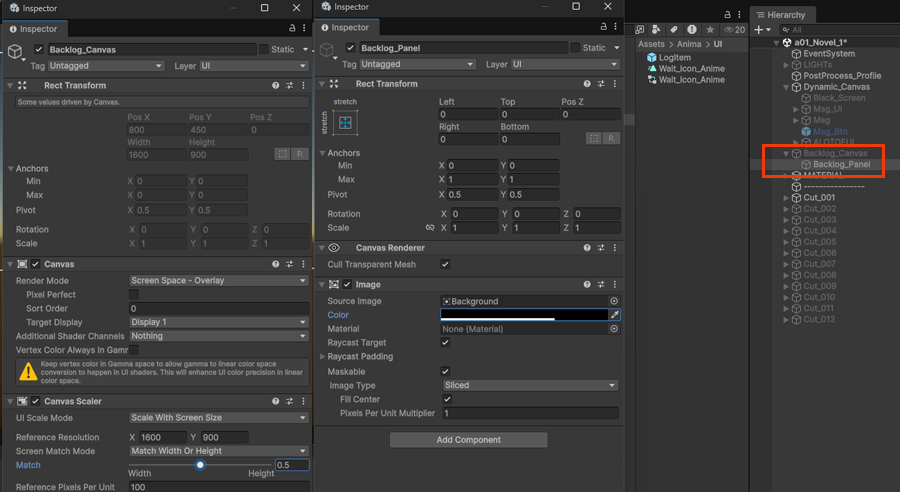Click the plus icon in Hierarchy toolbar
Image resolution: width=900 pixels, height=492 pixels.
[759, 30]
